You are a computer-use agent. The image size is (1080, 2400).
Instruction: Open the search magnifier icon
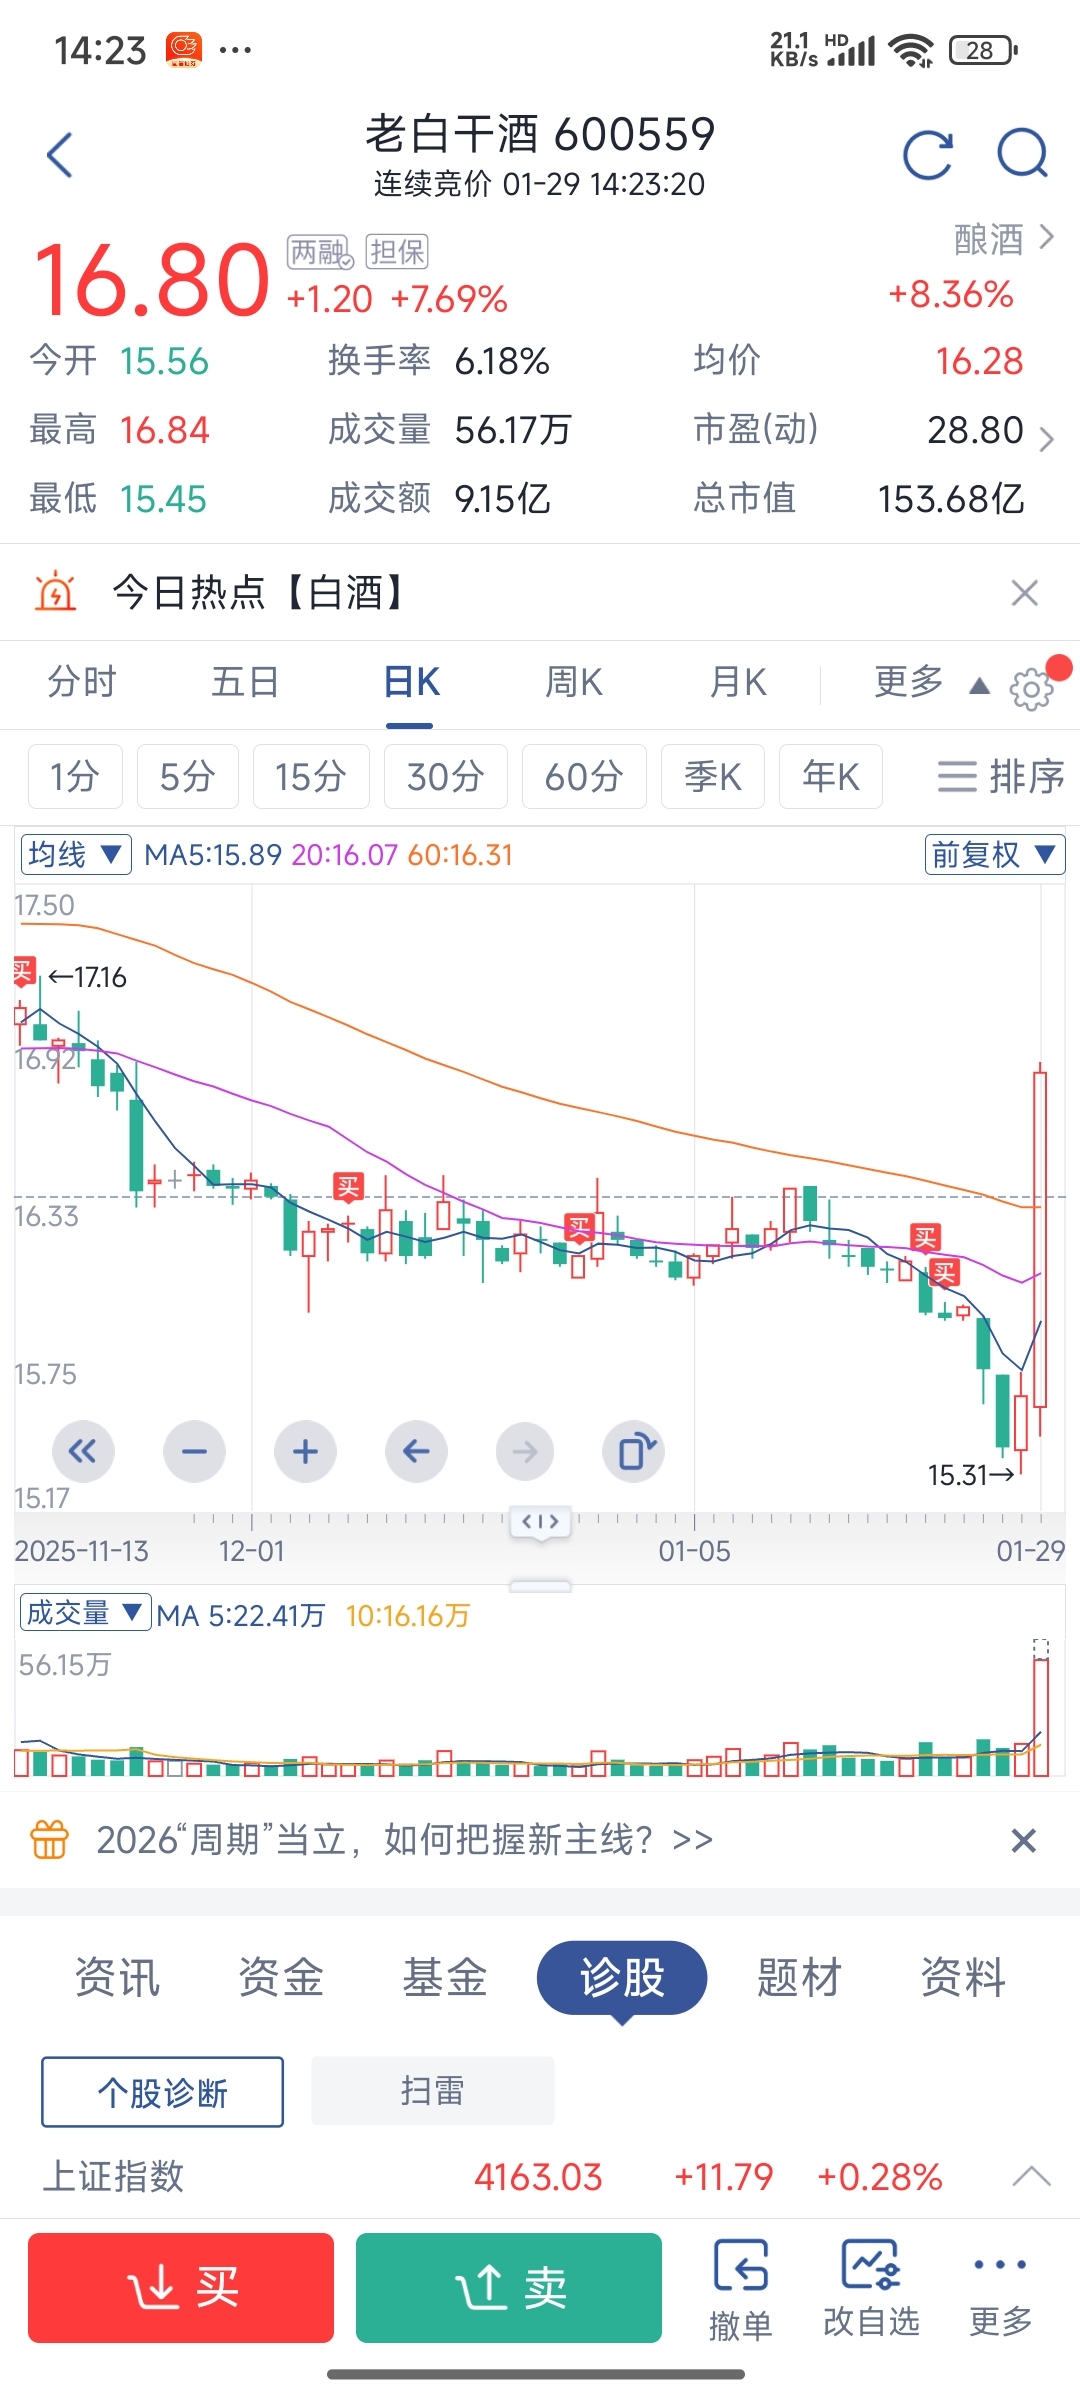coord(1022,155)
